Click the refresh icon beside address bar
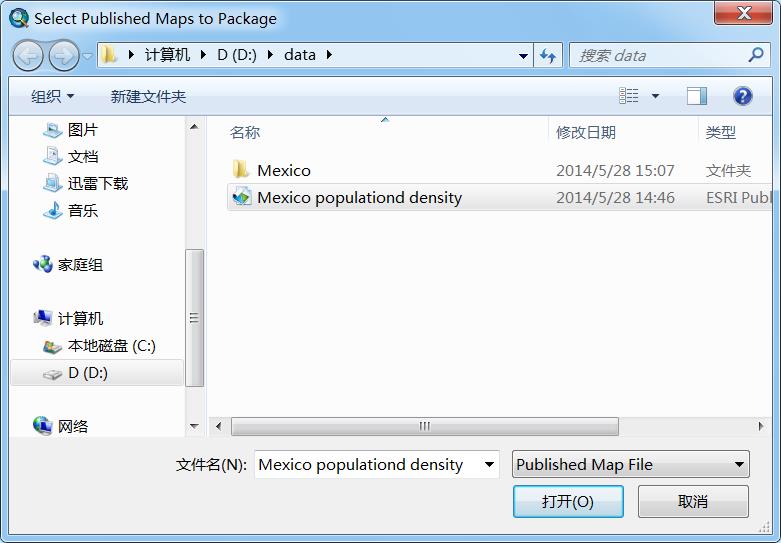This screenshot has height=543, width=781. (x=548, y=55)
